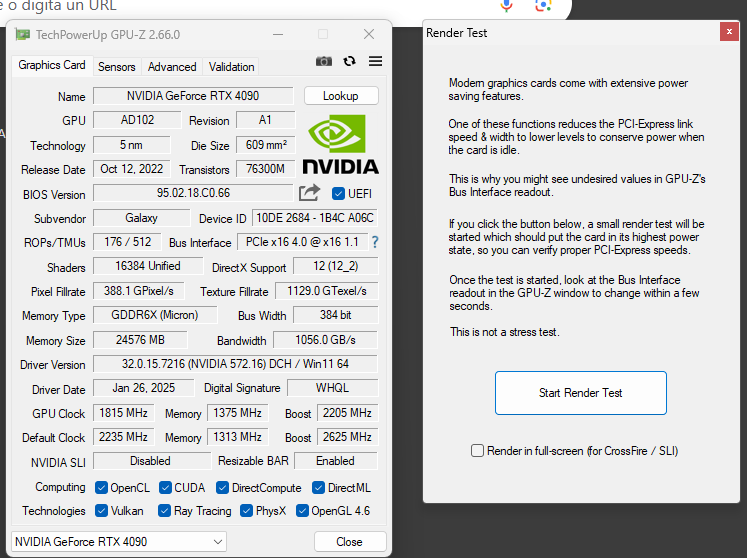The height and width of the screenshot is (558, 747).
Task: Click the Resizable BAR value Enabled
Action: pos(335,461)
